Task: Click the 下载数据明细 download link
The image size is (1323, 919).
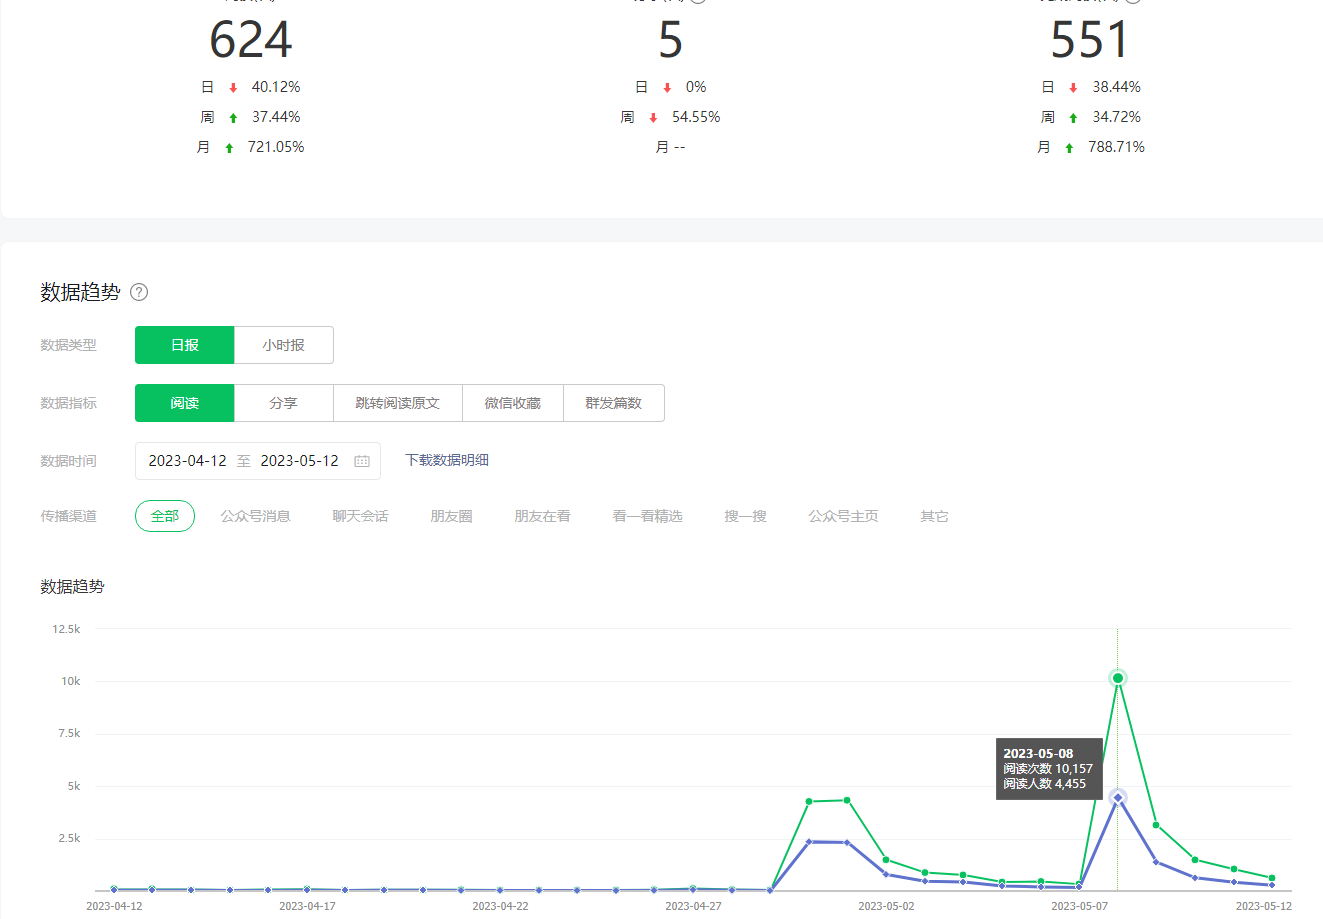Action: pyautogui.click(x=446, y=460)
